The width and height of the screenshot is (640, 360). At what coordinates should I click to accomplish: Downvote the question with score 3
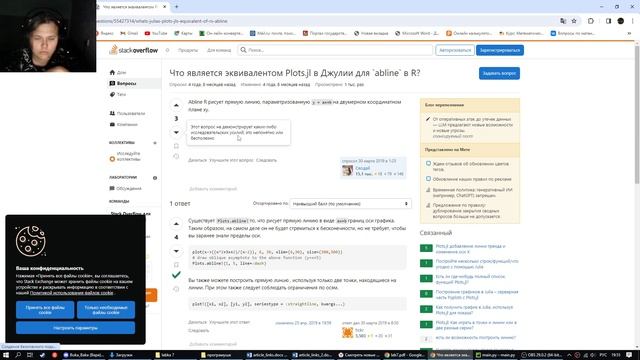pyautogui.click(x=176, y=132)
